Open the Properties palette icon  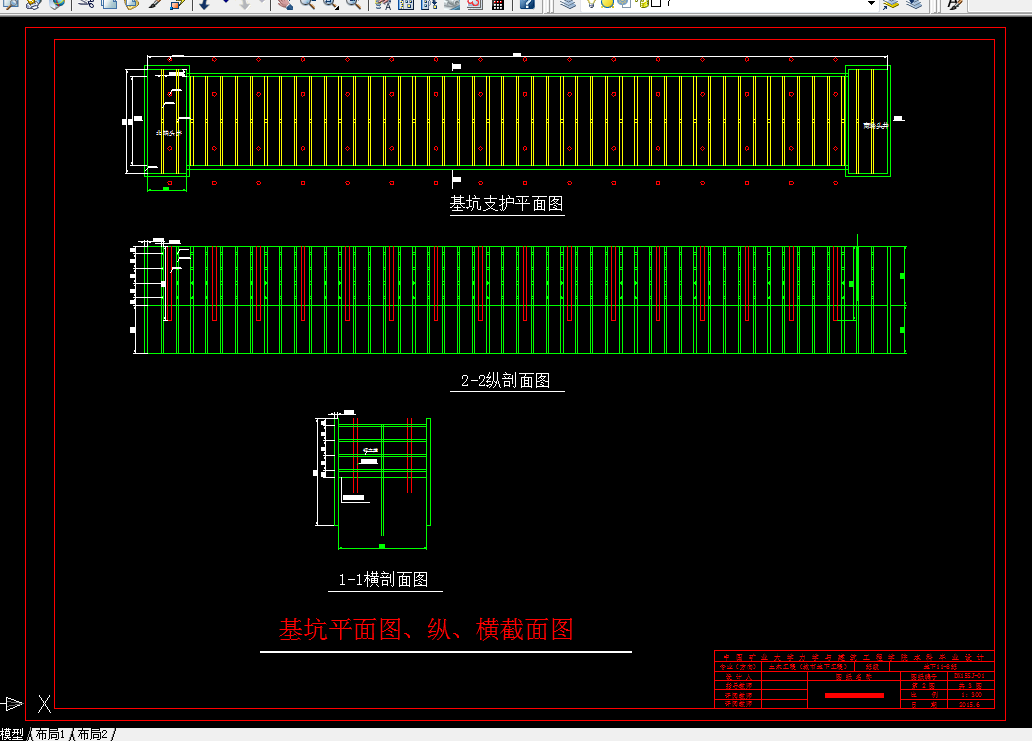point(383,3)
